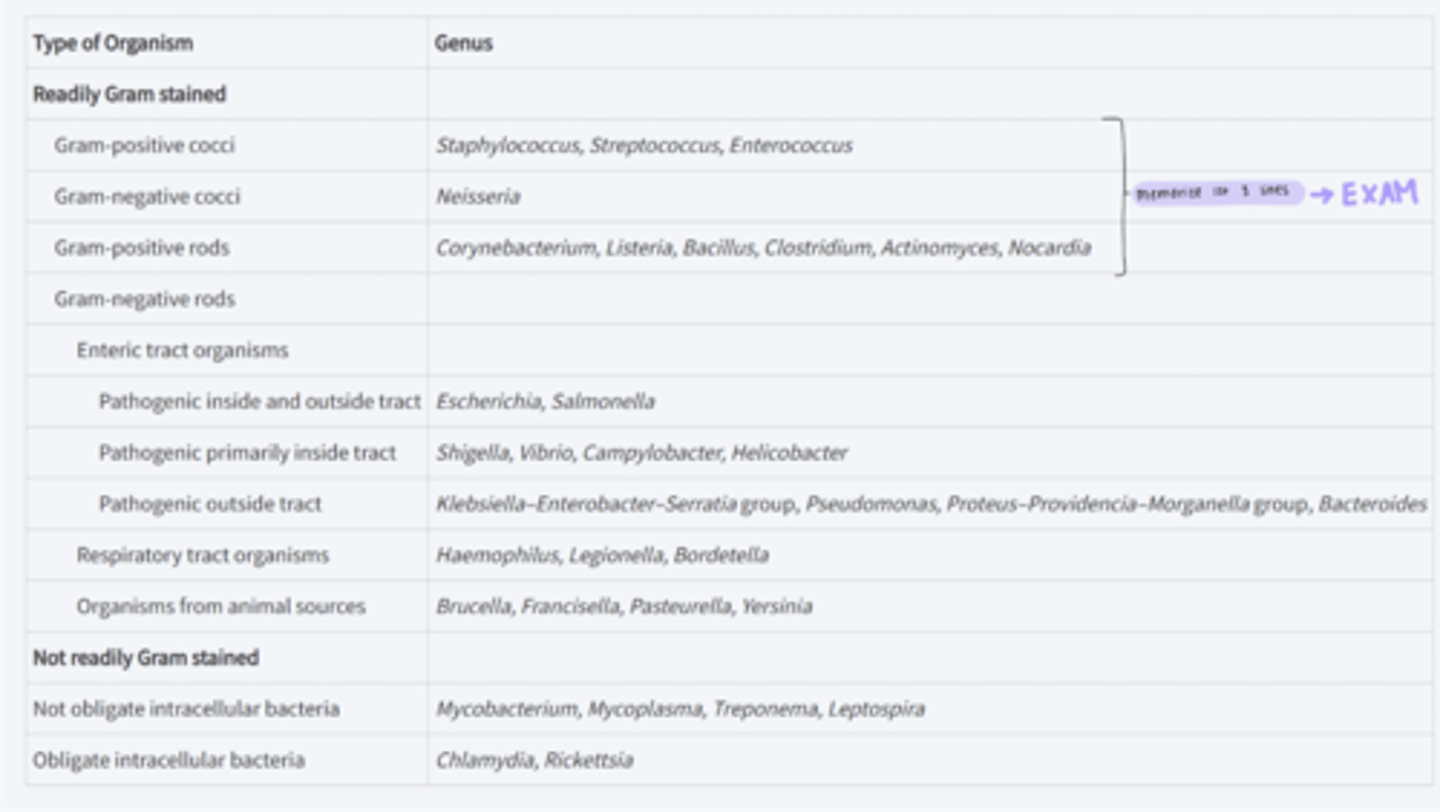
Task: Click the "Type of Organism" column header
Action: click(x=113, y=43)
